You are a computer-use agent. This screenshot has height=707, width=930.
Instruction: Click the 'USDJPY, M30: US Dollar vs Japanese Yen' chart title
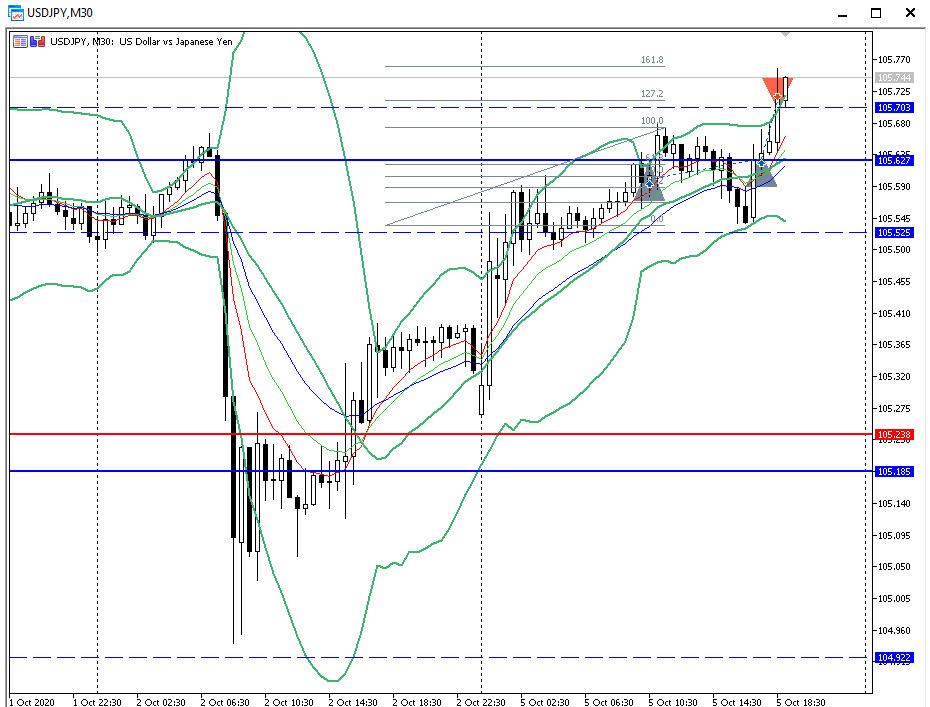click(141, 42)
